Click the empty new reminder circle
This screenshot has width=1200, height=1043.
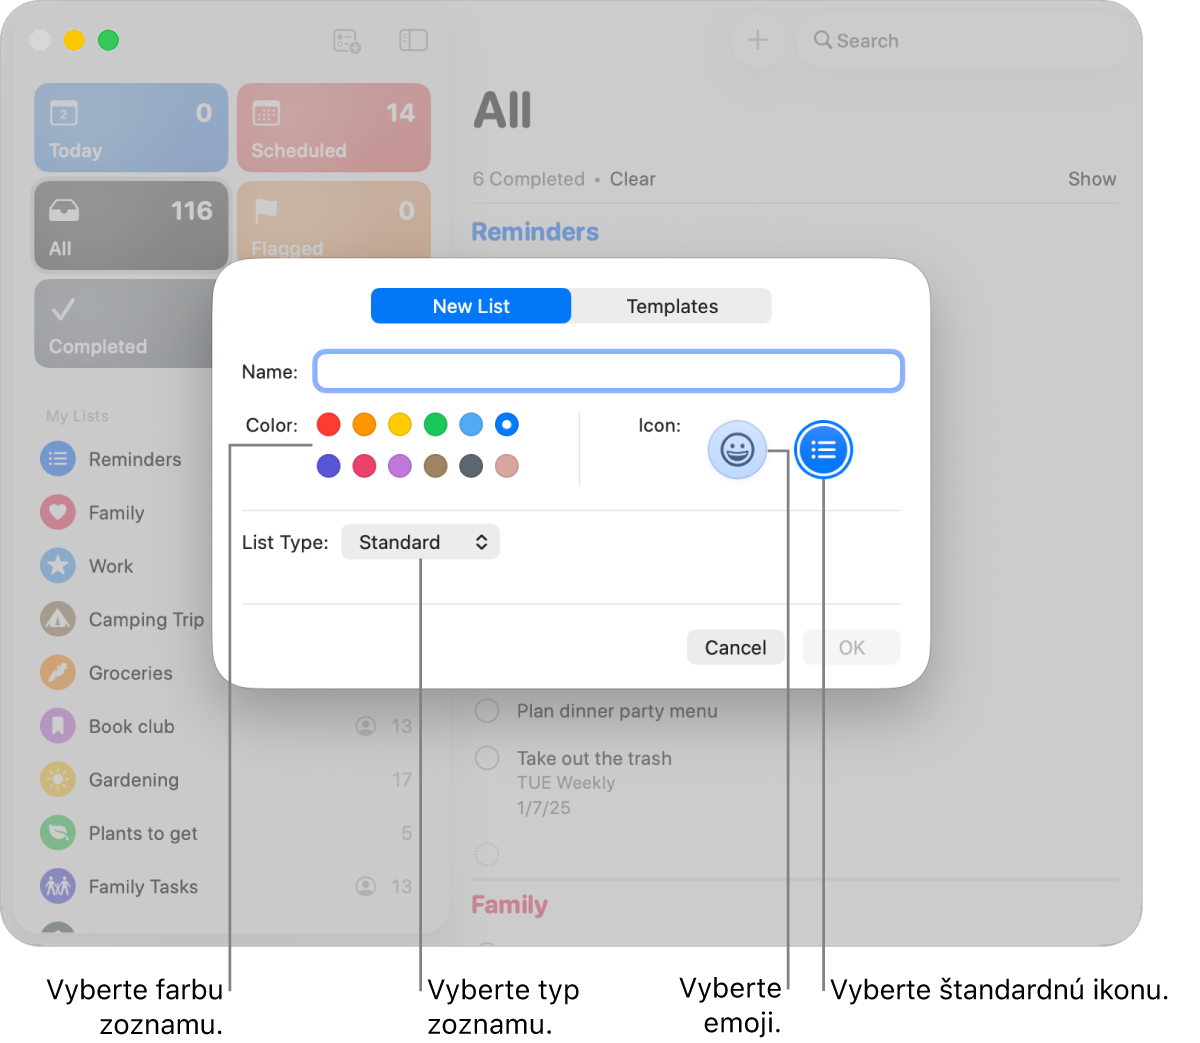click(487, 854)
